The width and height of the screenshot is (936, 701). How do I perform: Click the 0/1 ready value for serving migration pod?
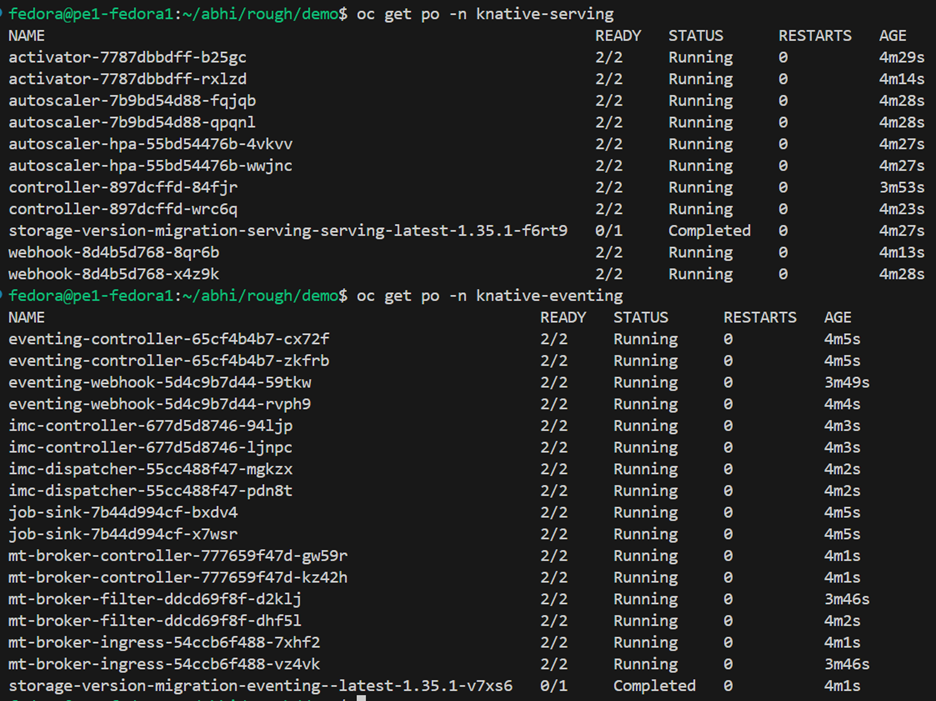point(608,231)
